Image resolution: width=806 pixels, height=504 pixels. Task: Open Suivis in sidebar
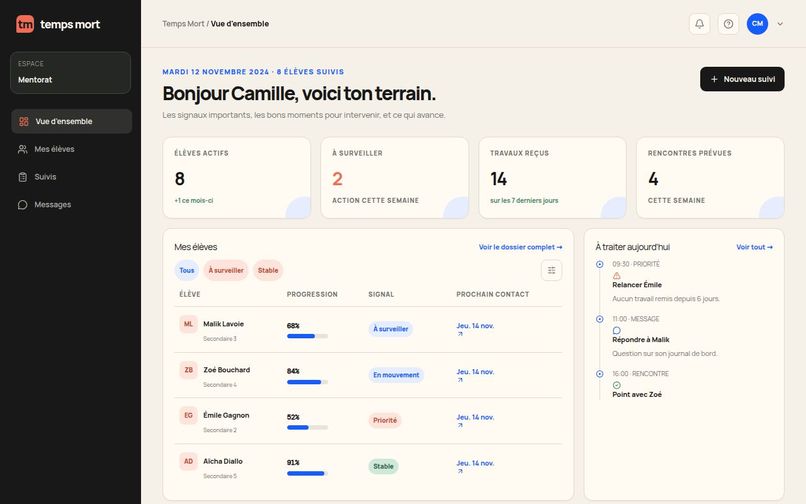tap(71, 177)
